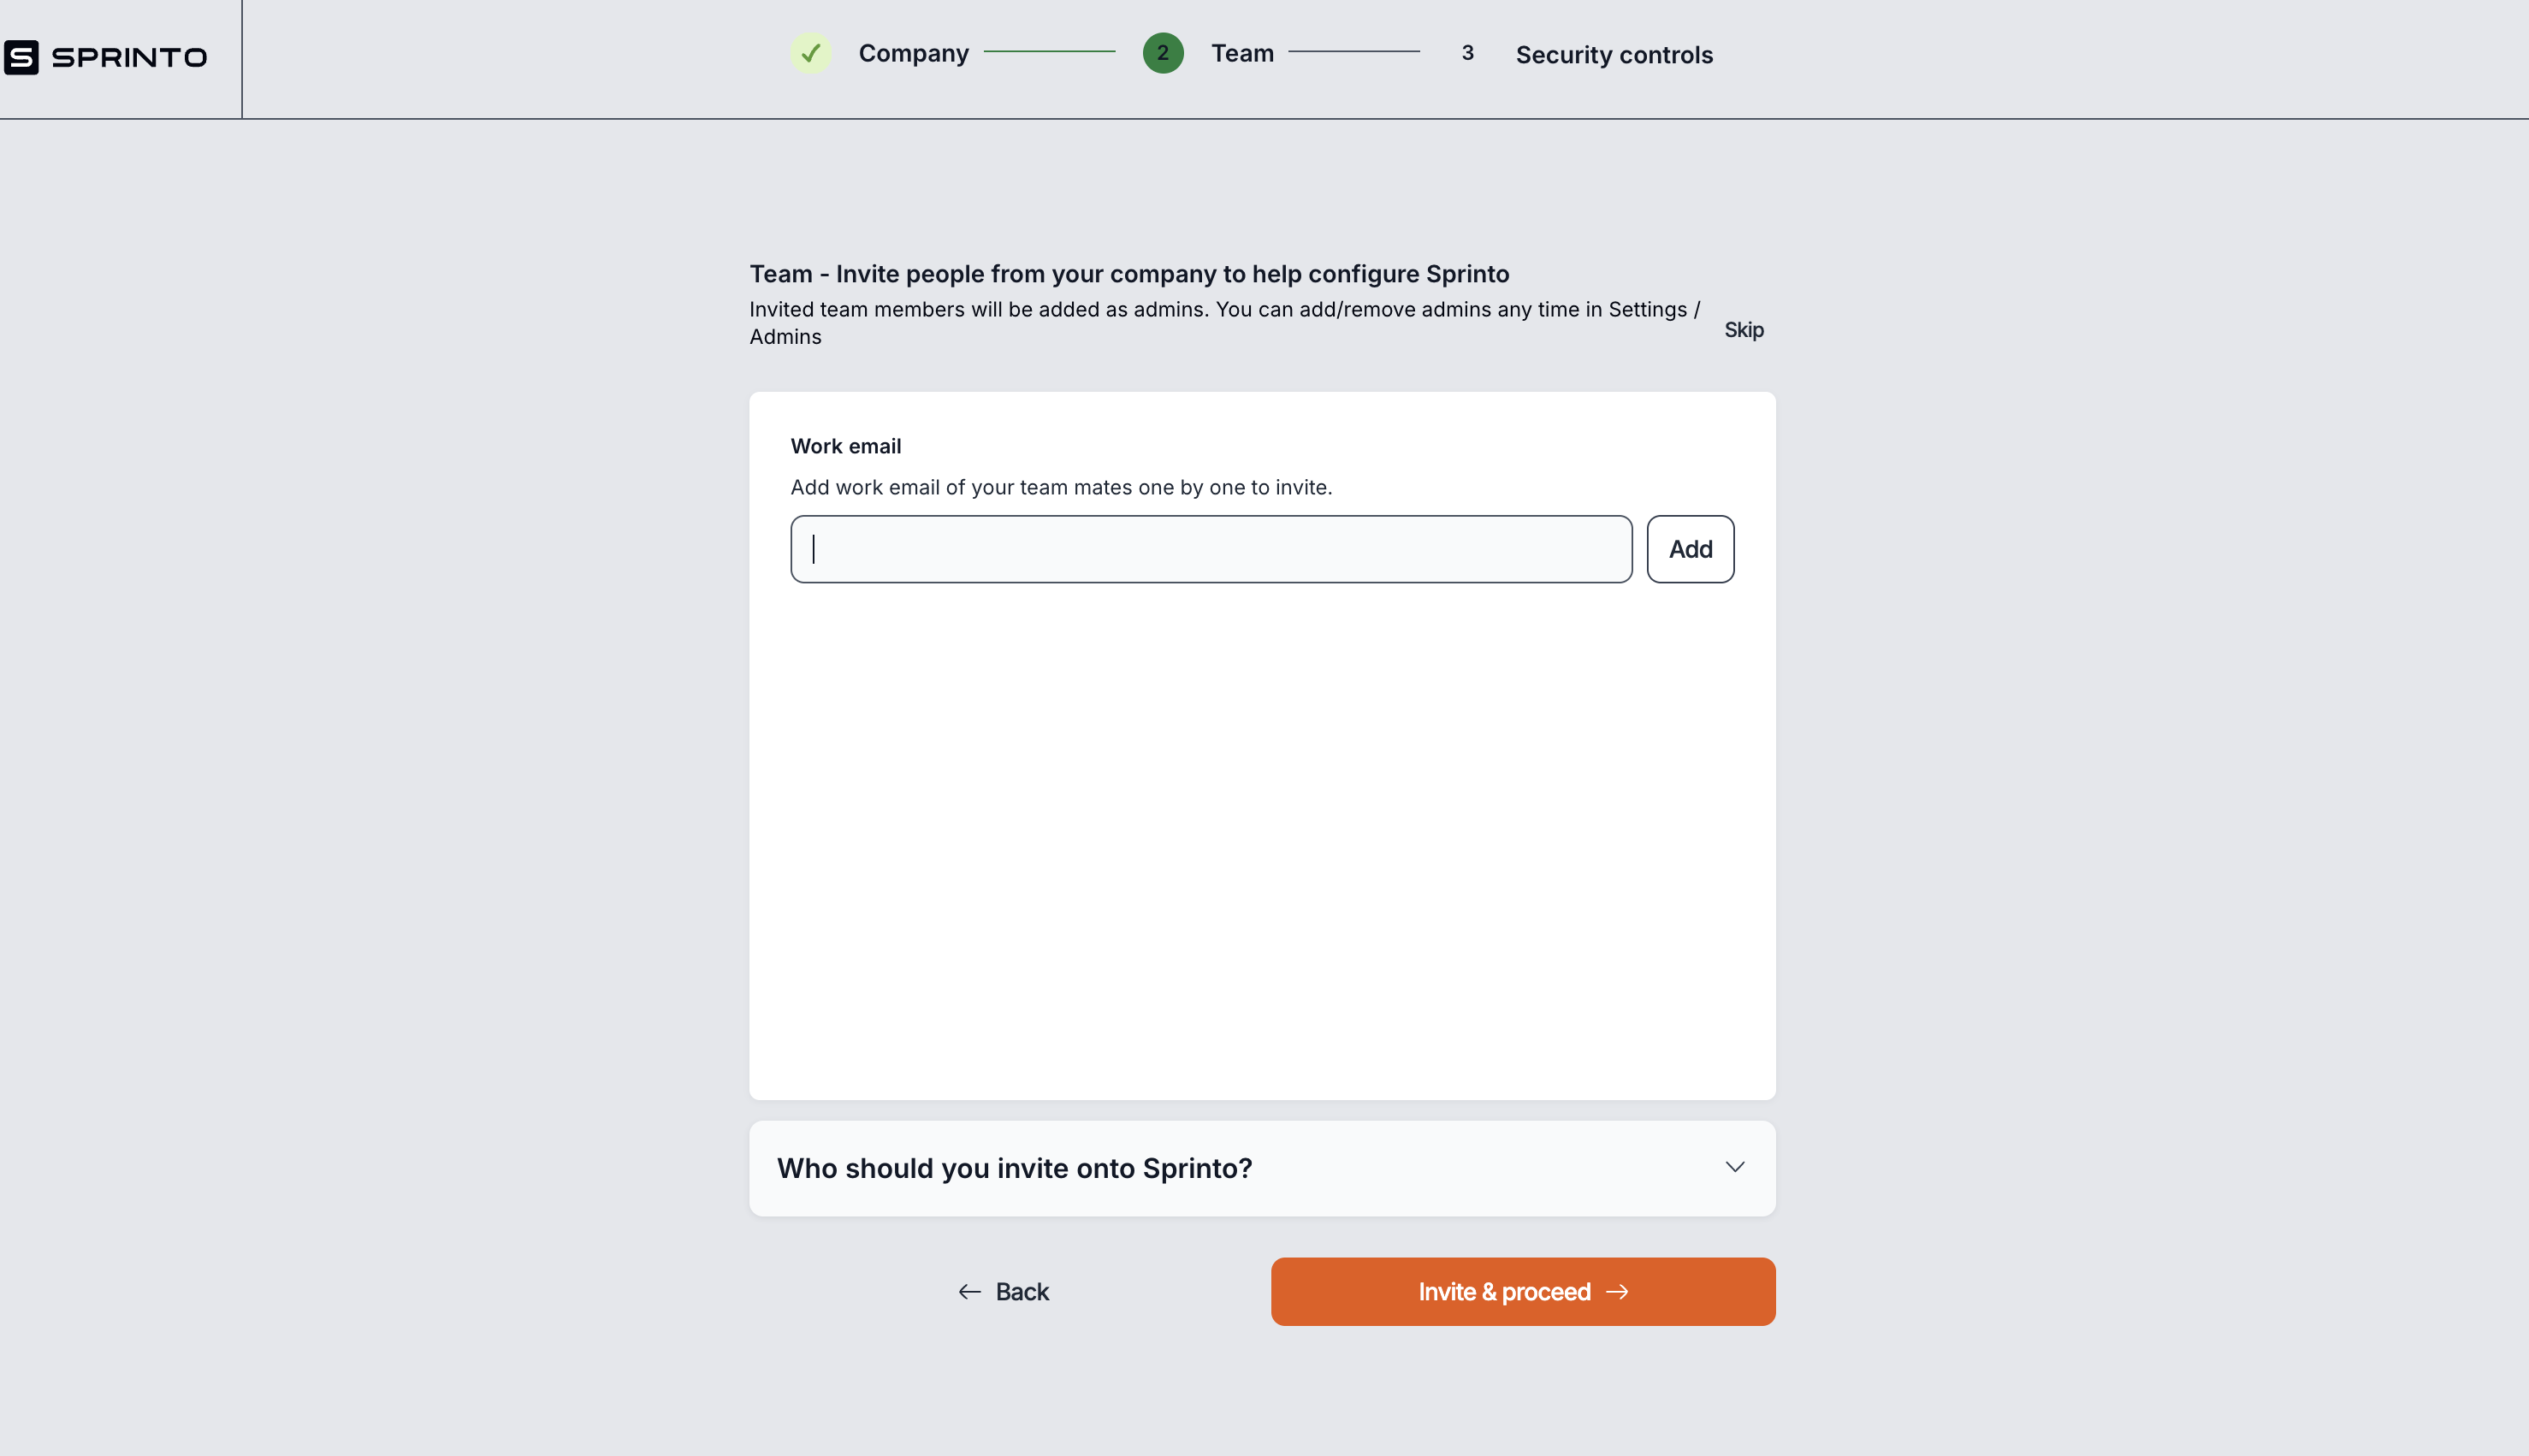Click the progress line between Team and Security
The image size is (2529, 1456).
click(x=1353, y=52)
